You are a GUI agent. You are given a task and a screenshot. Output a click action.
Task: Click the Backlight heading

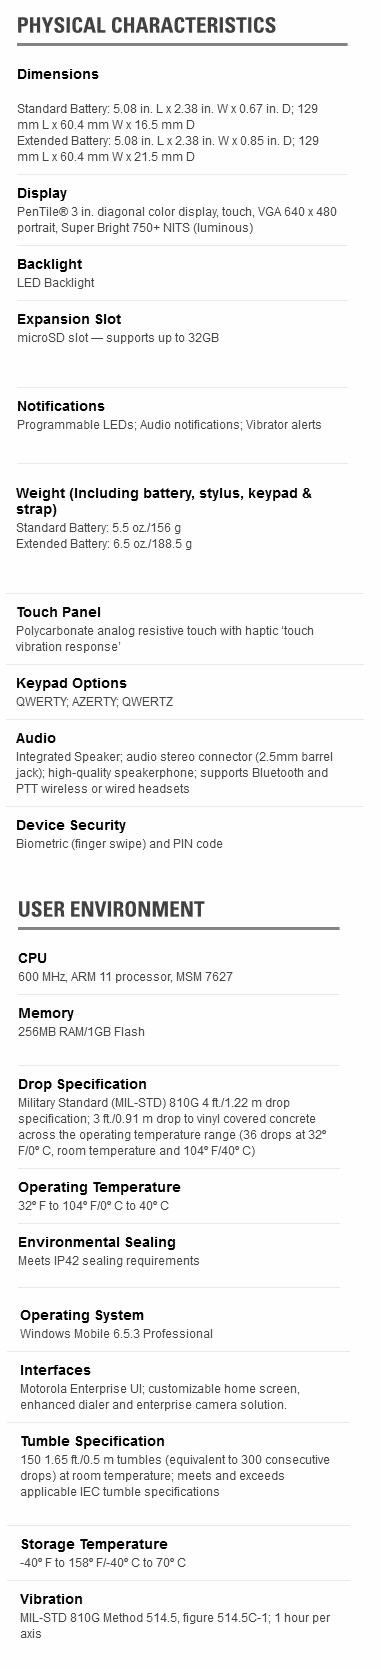click(50, 264)
